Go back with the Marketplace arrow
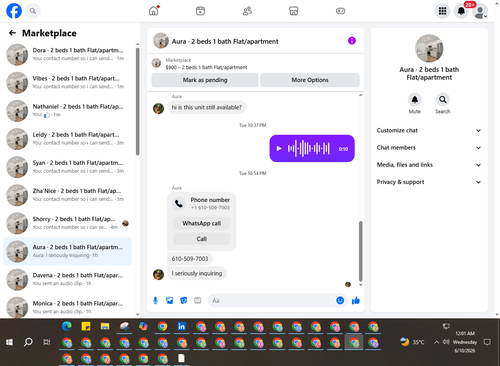This screenshot has height=366, width=500. (12, 33)
